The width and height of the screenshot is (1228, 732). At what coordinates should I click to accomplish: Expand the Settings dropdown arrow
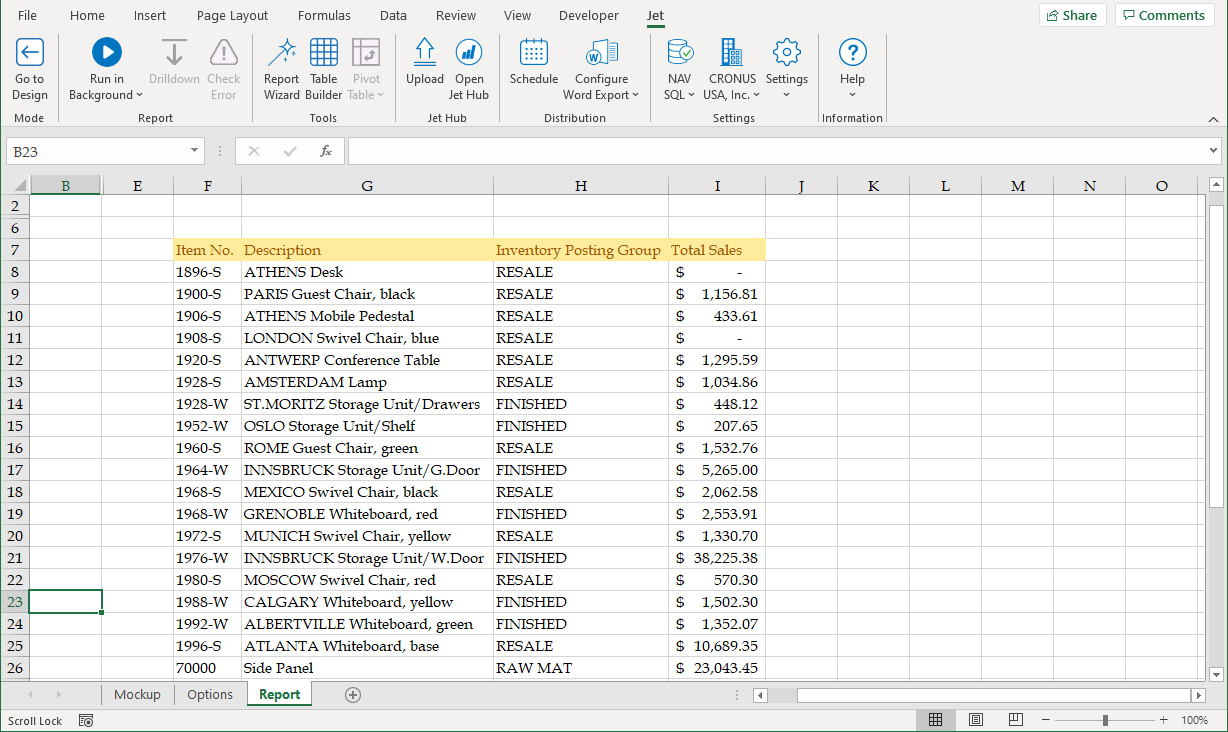click(787, 96)
